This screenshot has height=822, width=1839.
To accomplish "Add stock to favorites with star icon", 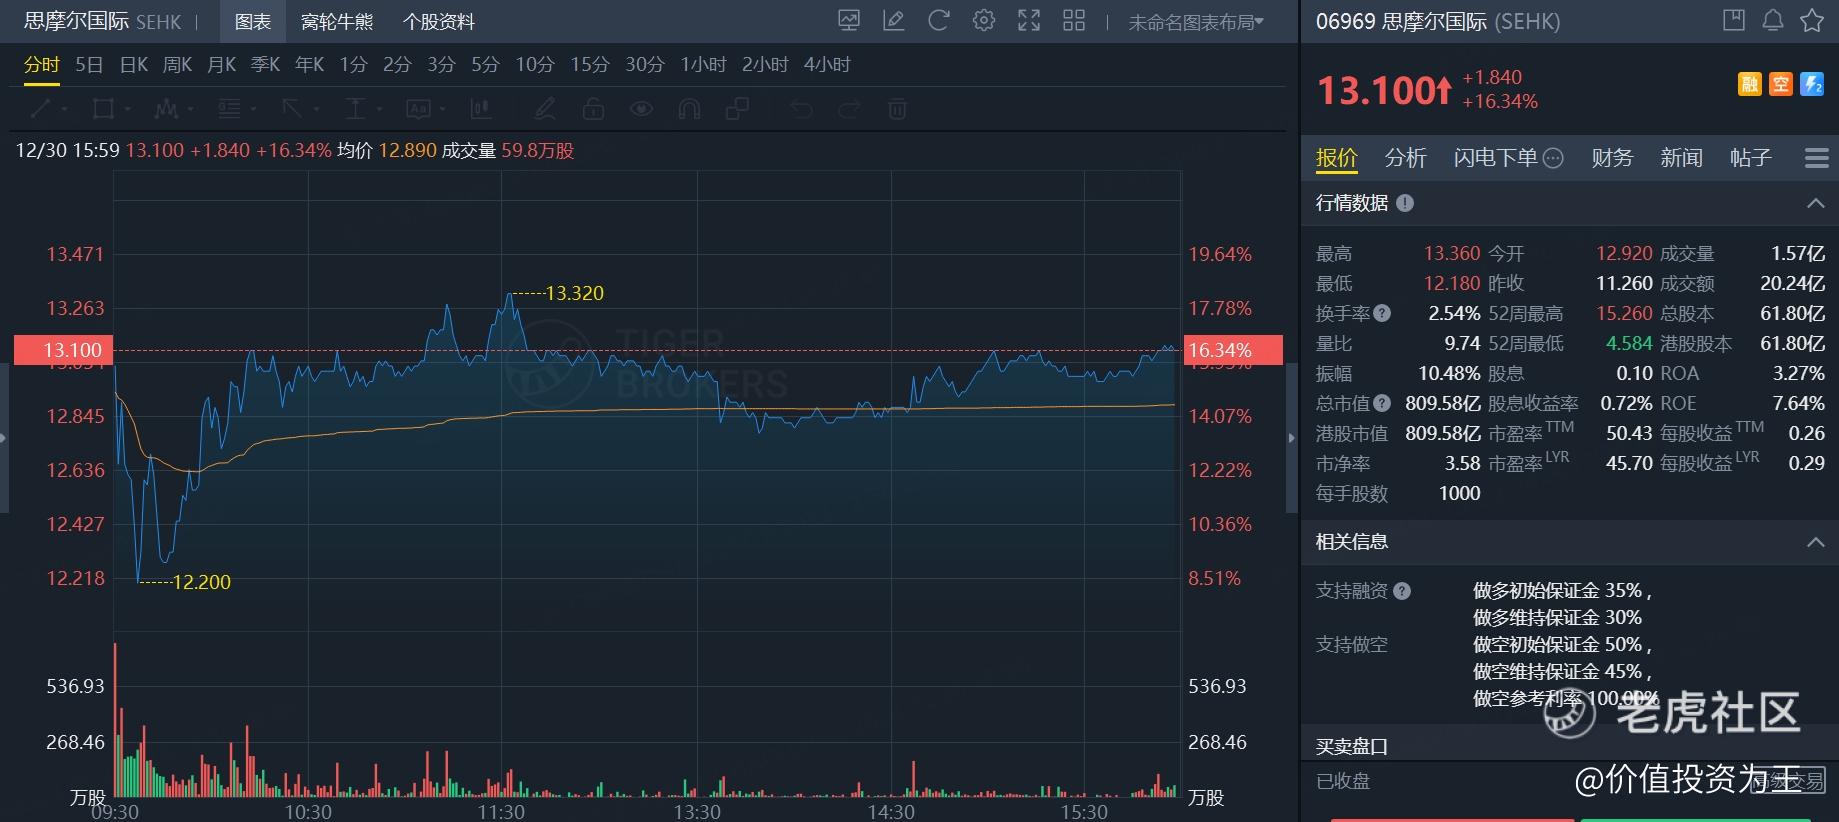I will [x=1812, y=21].
